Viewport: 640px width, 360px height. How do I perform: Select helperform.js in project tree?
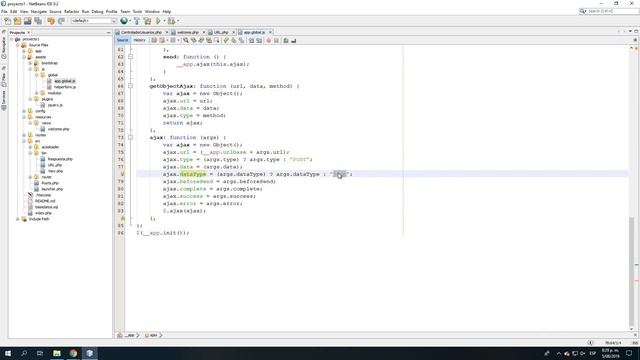(x=65, y=87)
